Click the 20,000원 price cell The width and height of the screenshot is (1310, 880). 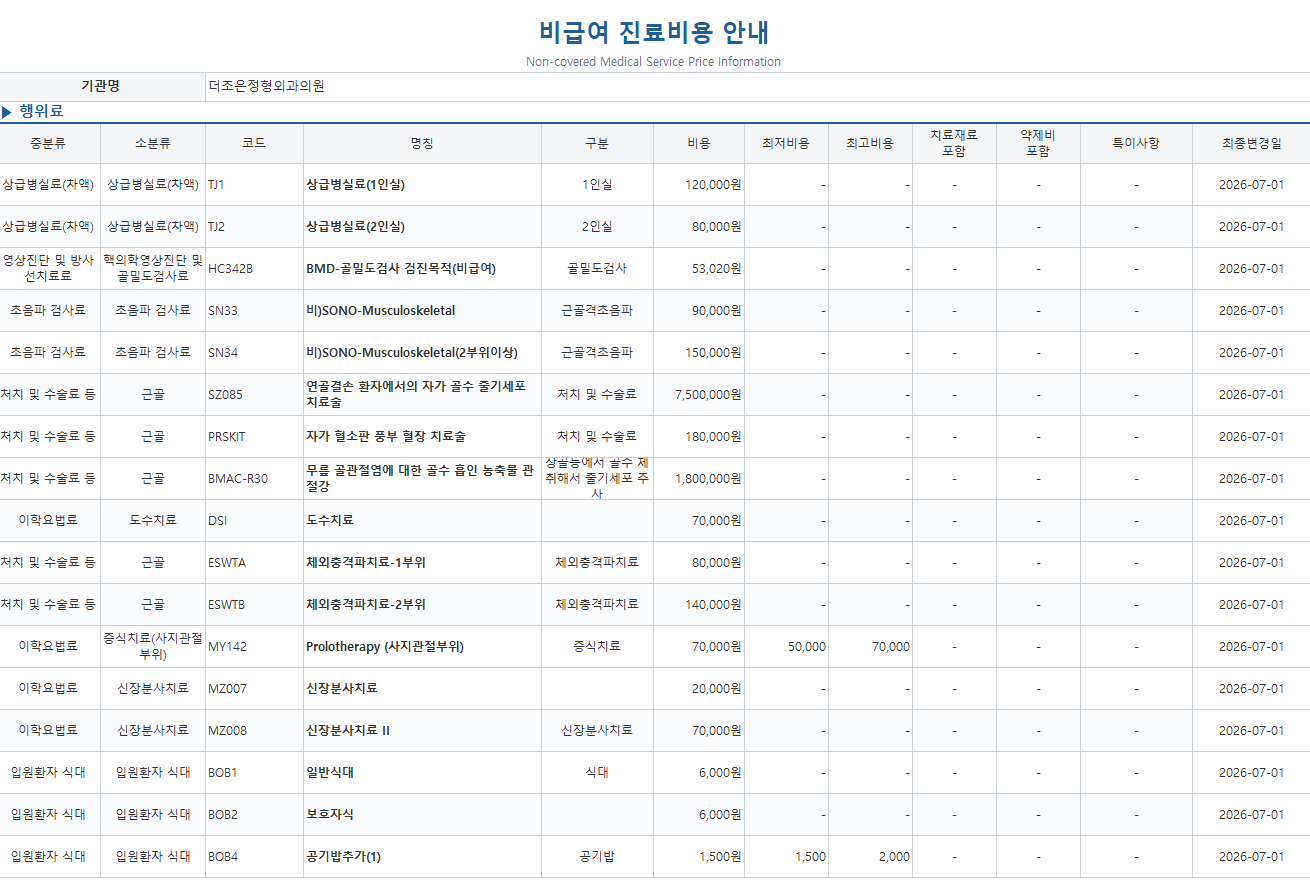coord(699,689)
